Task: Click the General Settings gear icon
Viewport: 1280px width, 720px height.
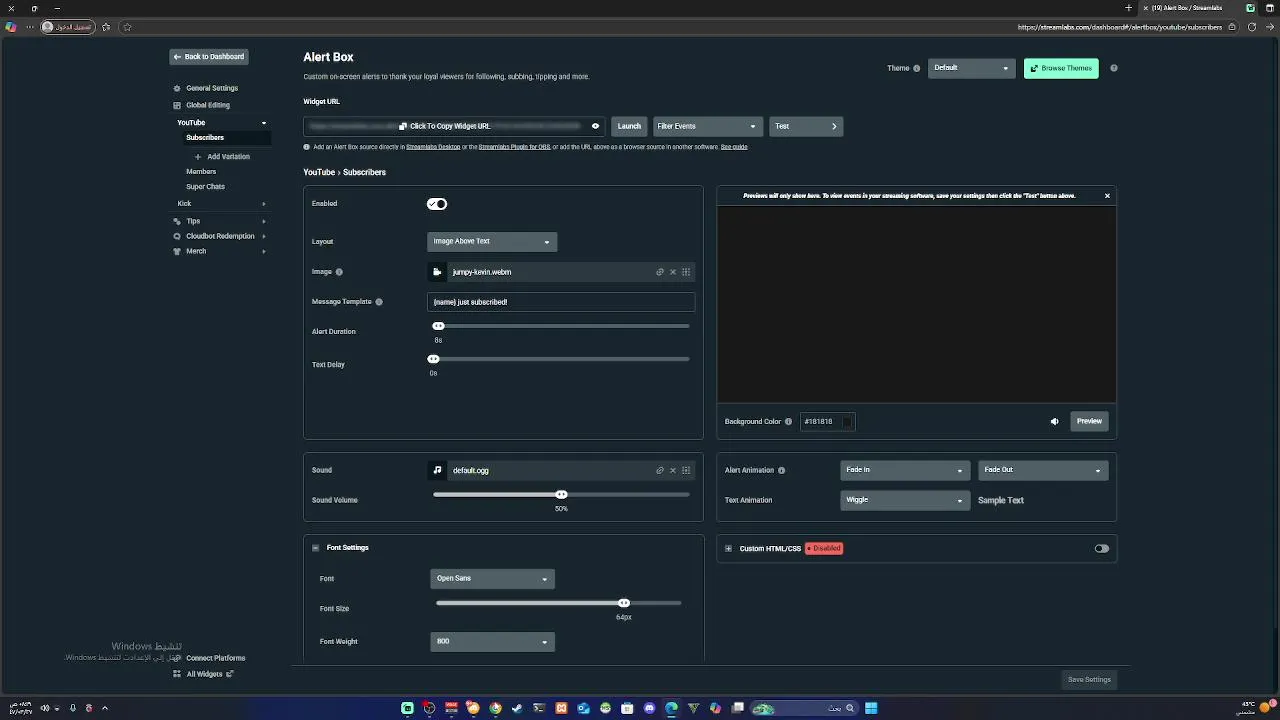Action: 177,89
